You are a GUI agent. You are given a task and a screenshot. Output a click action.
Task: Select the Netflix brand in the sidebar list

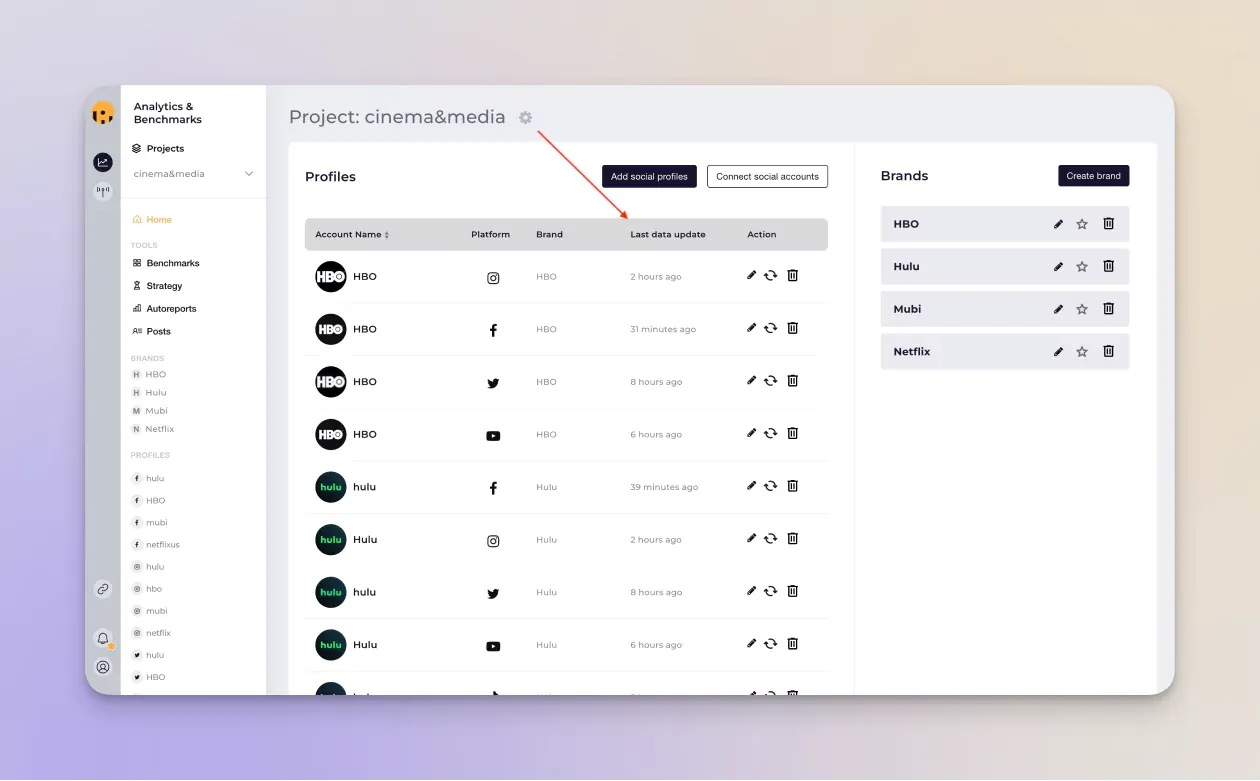153,429
